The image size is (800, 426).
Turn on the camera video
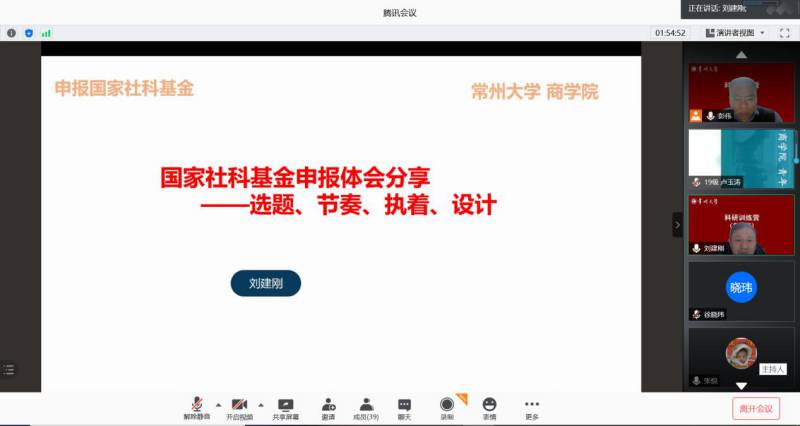point(239,406)
